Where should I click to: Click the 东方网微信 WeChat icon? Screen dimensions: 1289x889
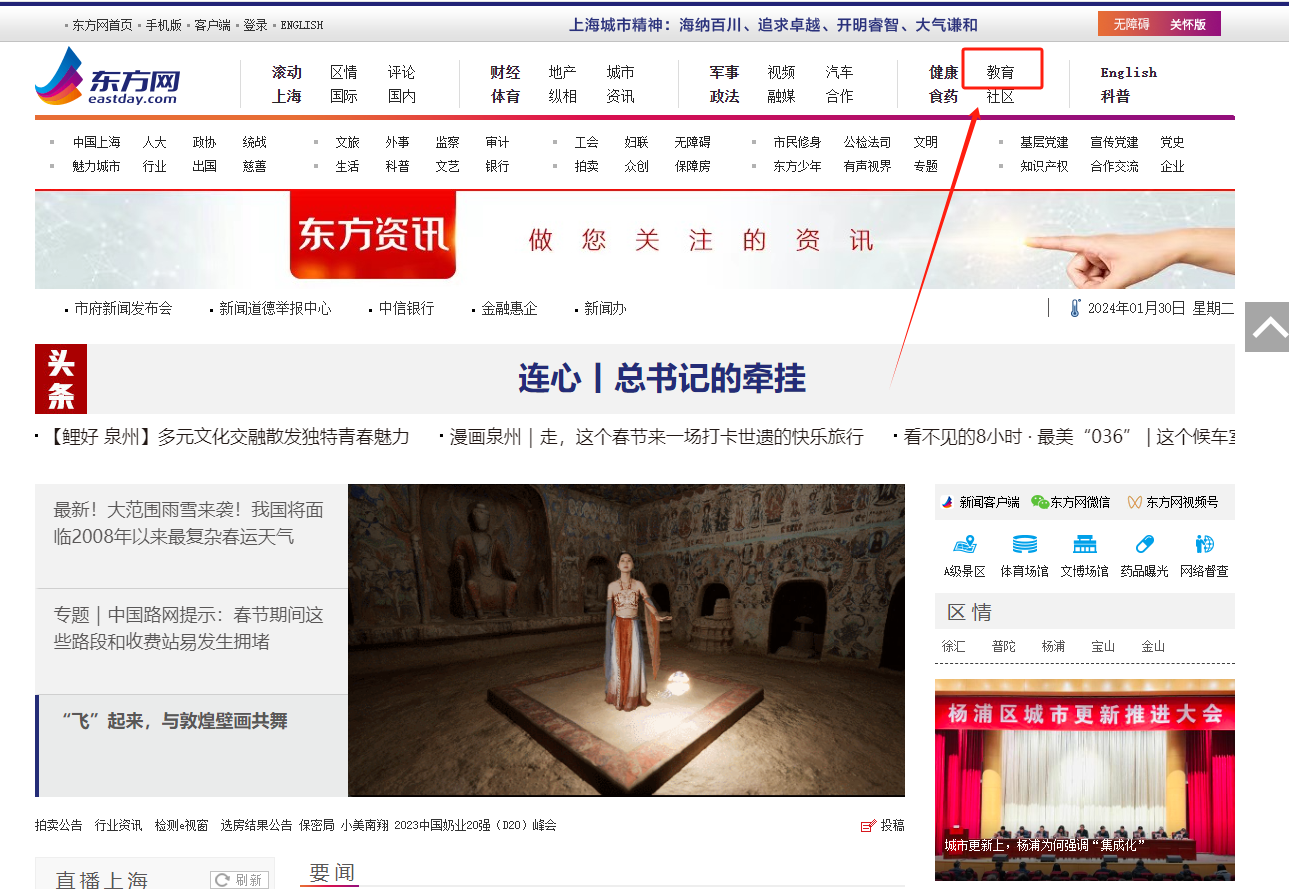click(x=1040, y=502)
